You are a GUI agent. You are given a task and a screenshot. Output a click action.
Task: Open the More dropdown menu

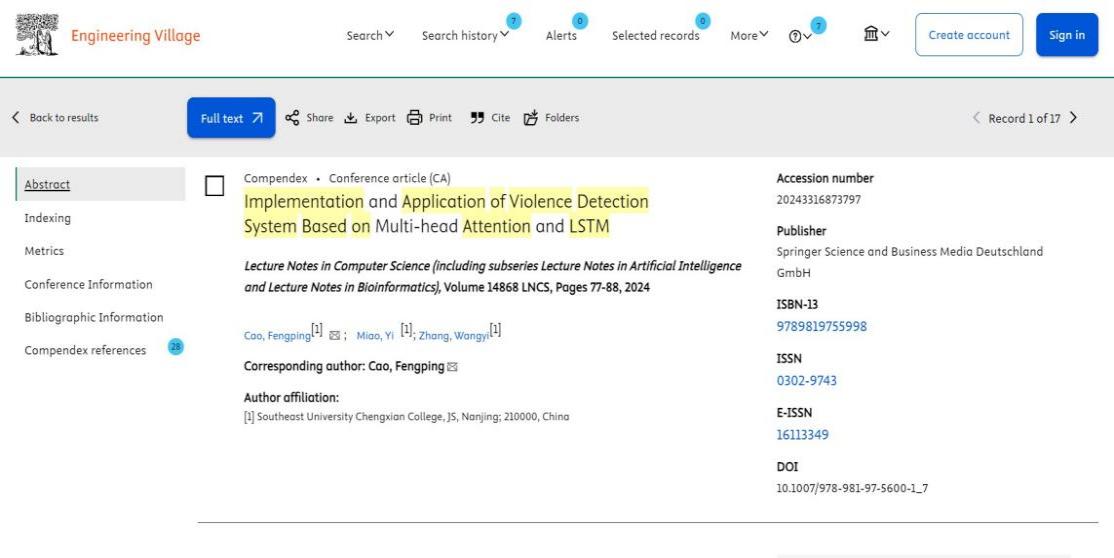click(x=749, y=35)
